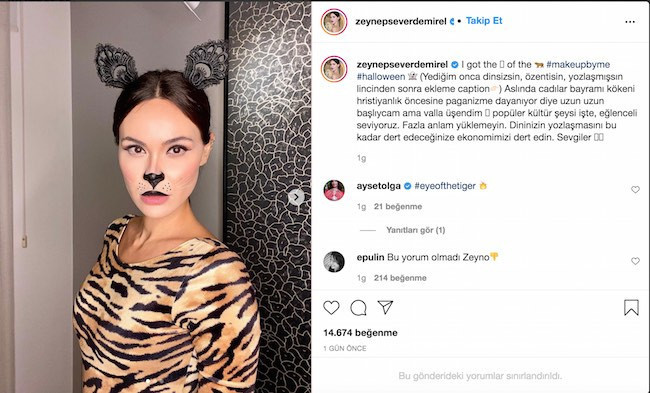Go to next photo arrow
Viewport: 650px width, 393px height.
296,197
